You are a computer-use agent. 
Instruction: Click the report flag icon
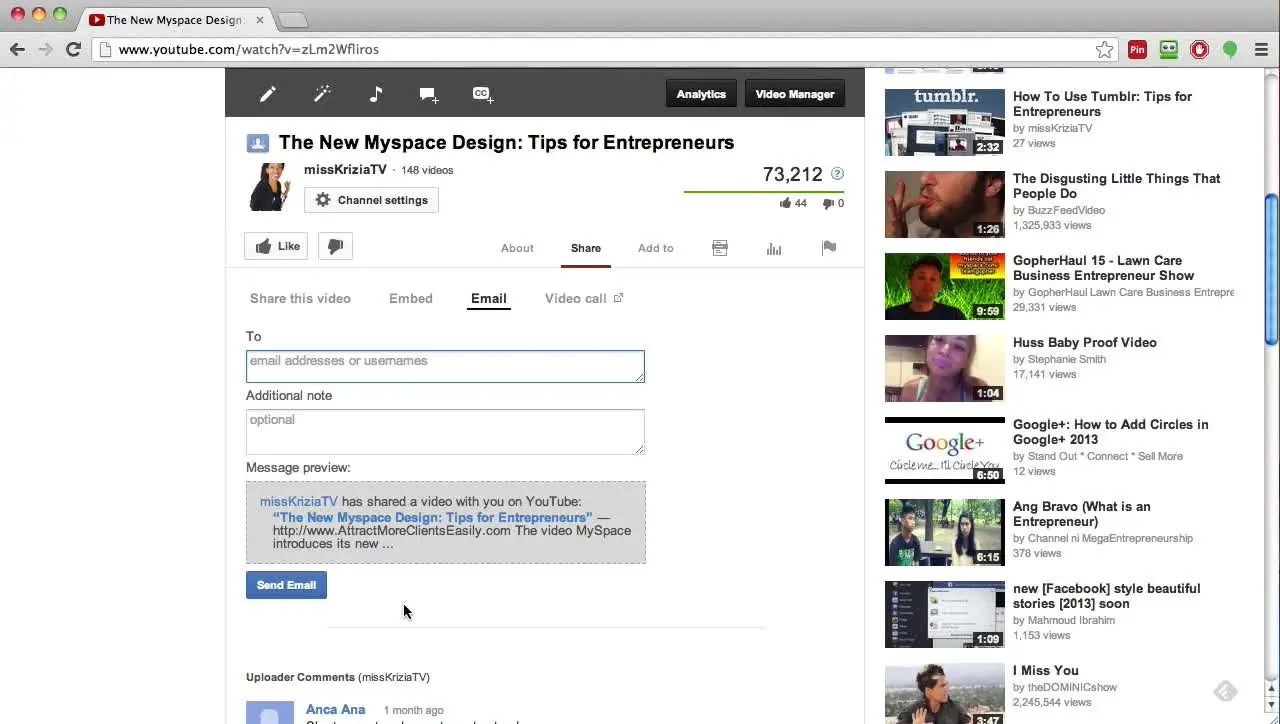pos(829,248)
